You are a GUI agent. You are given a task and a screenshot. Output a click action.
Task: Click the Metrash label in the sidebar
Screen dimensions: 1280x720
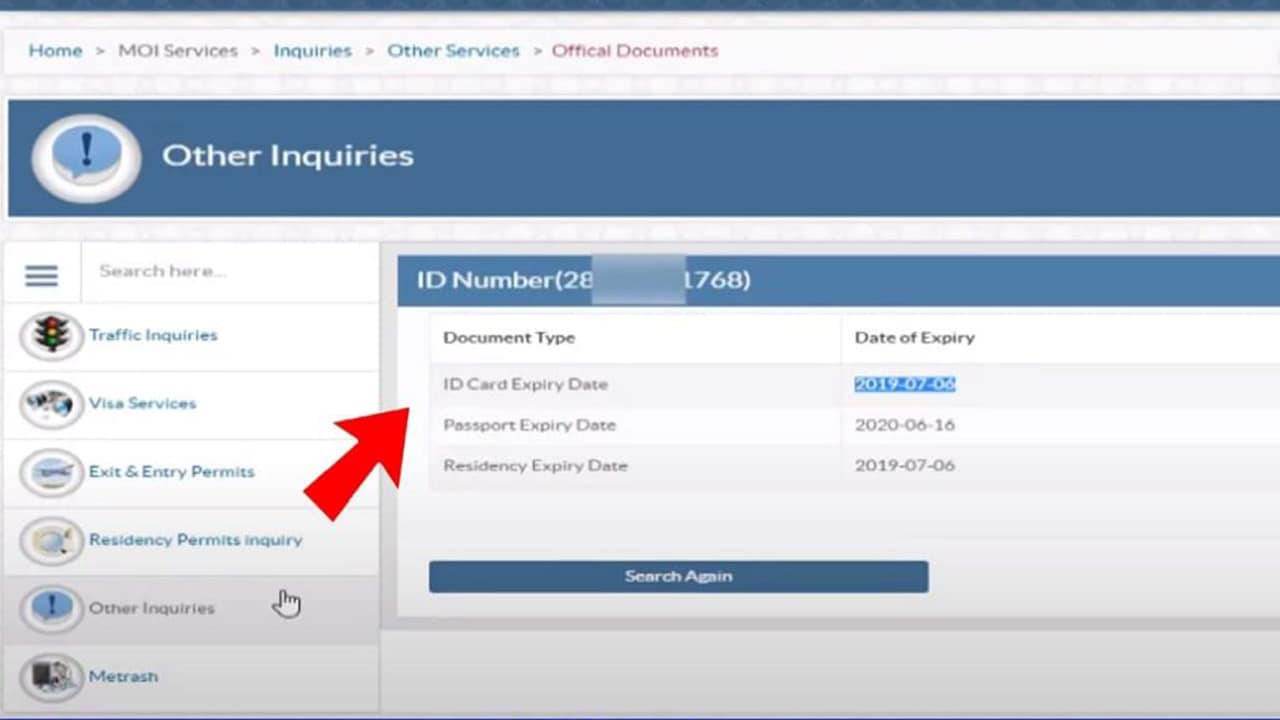coord(123,676)
